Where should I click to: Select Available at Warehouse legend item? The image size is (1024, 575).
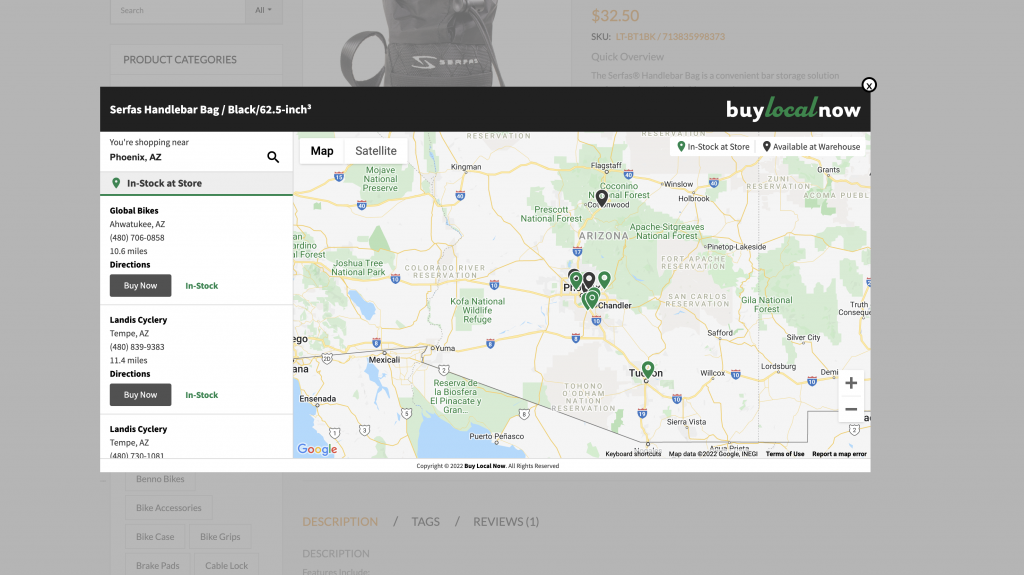[x=811, y=147]
